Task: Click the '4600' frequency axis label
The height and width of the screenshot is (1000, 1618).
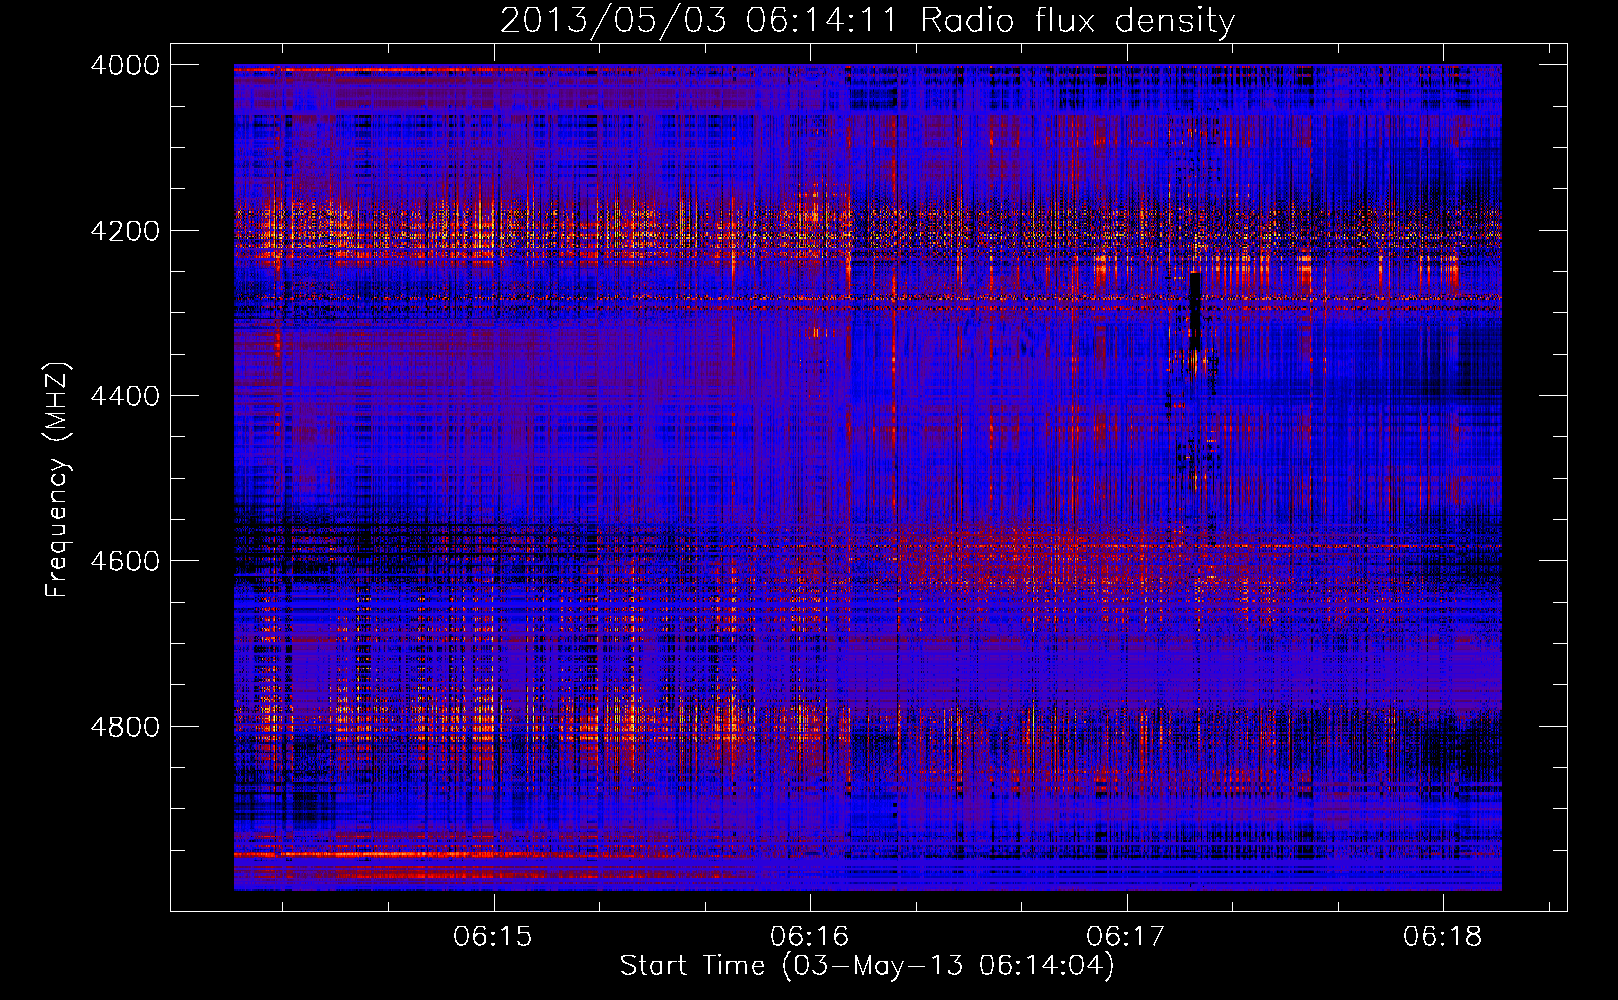Action: tap(125, 561)
